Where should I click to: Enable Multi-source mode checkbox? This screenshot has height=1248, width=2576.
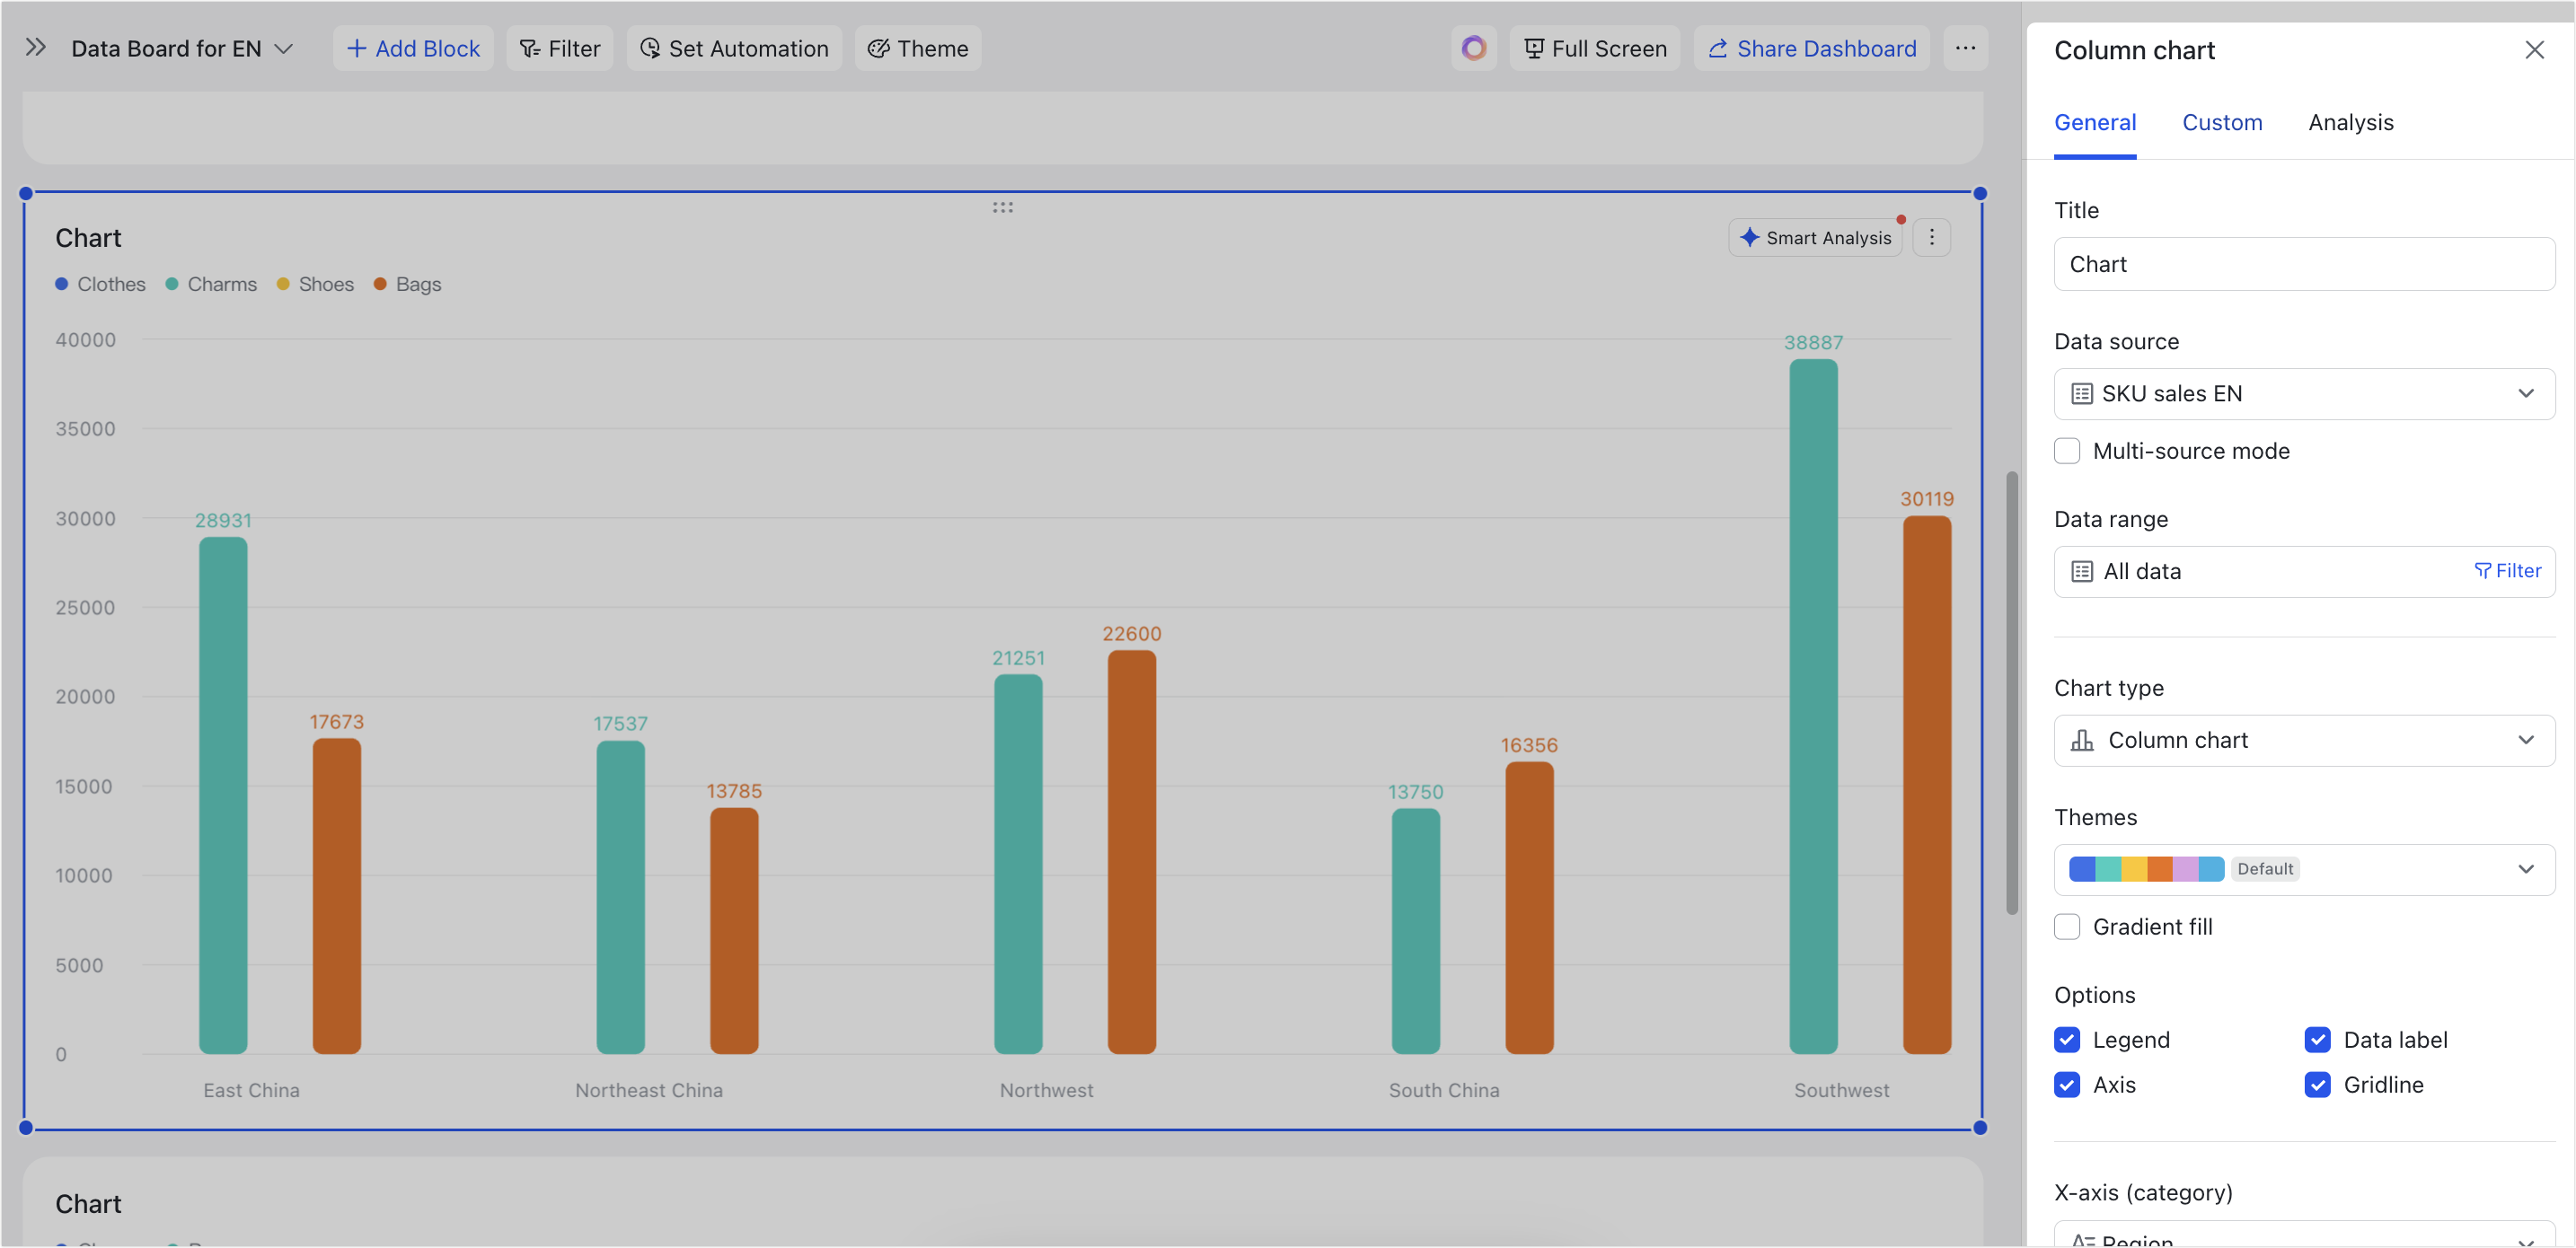(2067, 451)
